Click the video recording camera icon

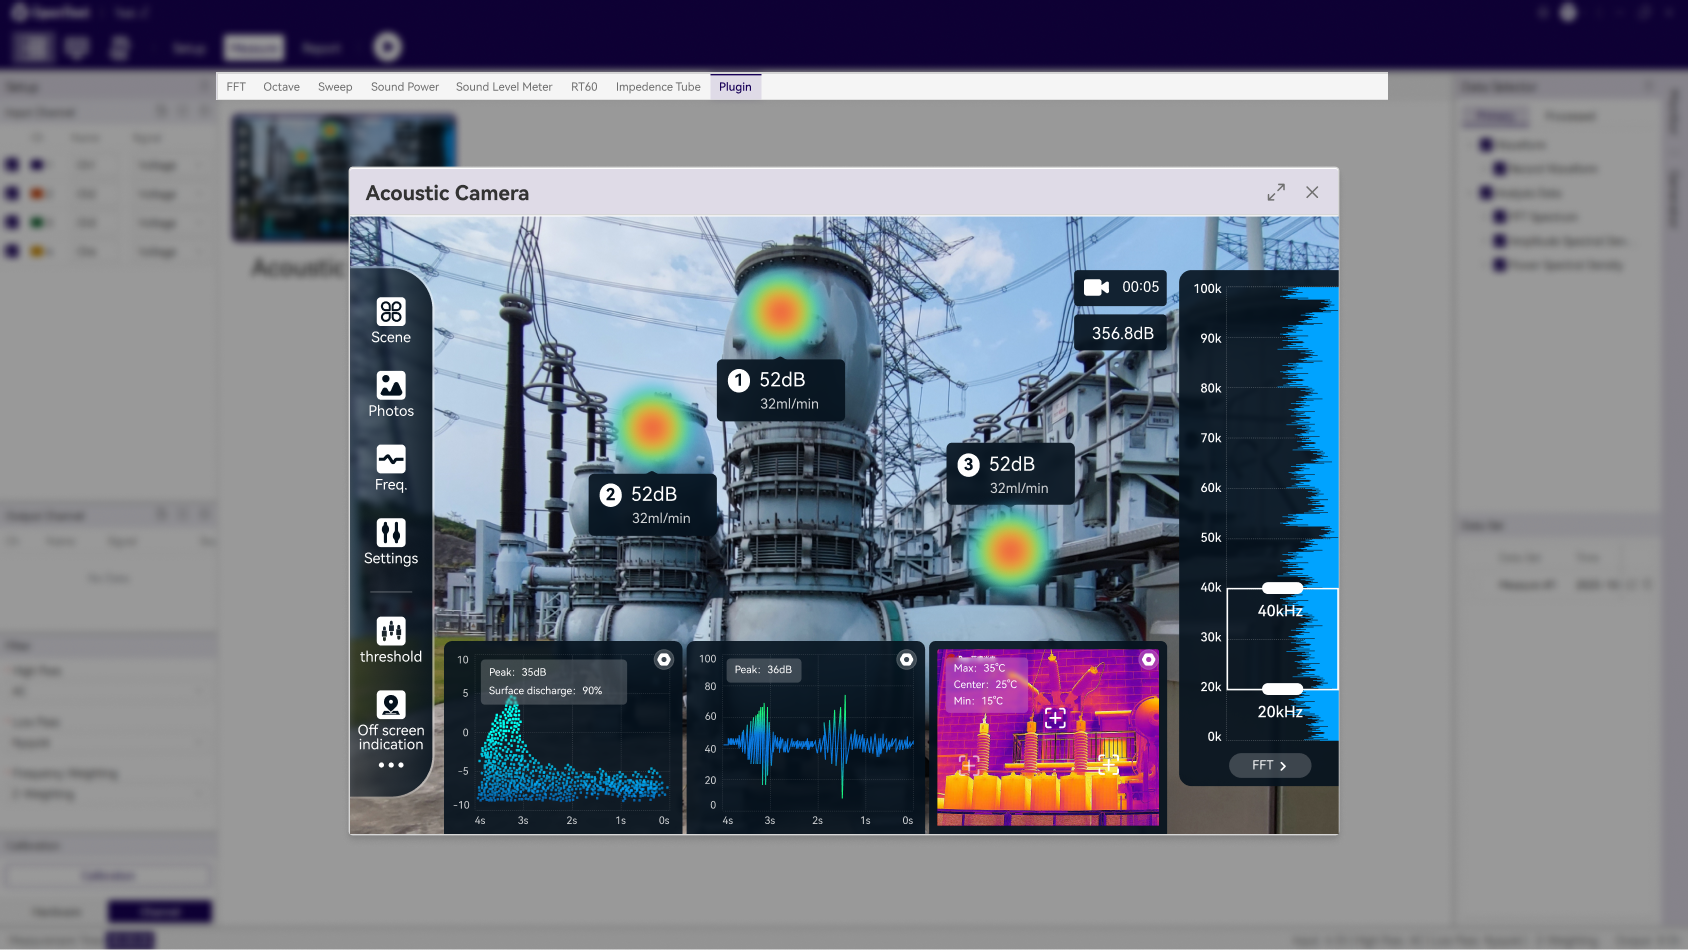(1096, 288)
